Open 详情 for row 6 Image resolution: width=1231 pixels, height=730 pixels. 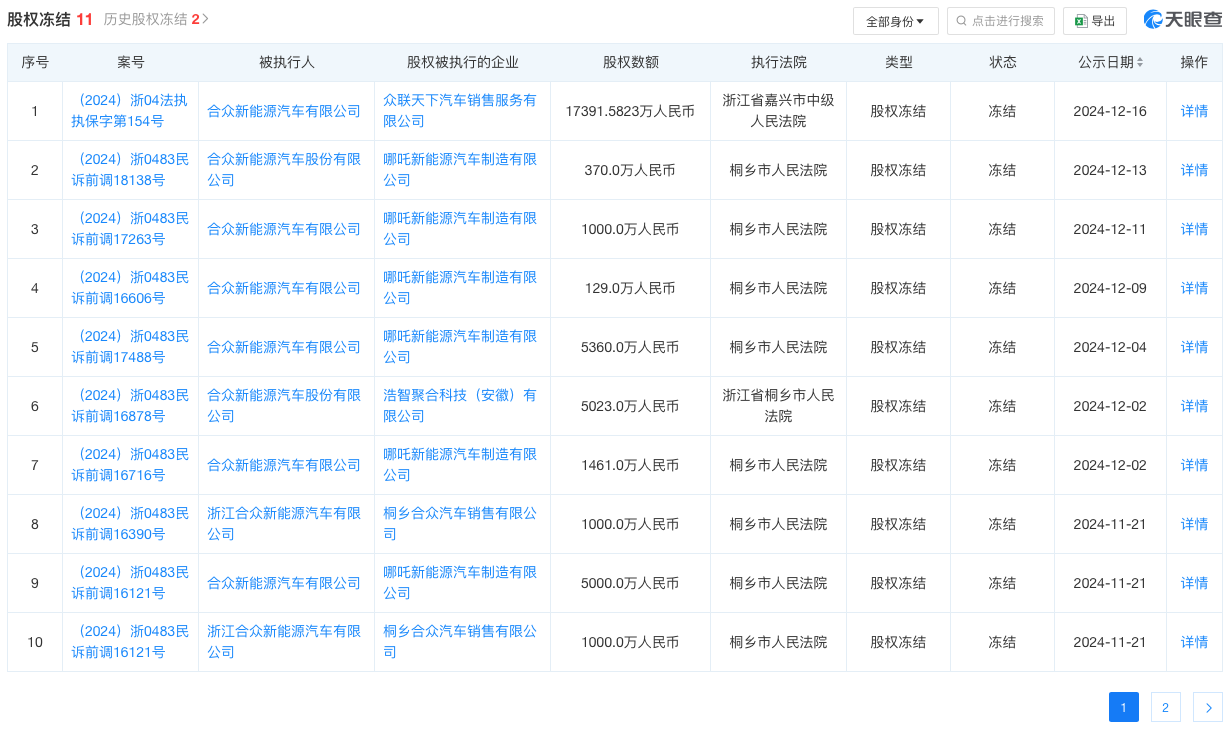coord(1194,406)
